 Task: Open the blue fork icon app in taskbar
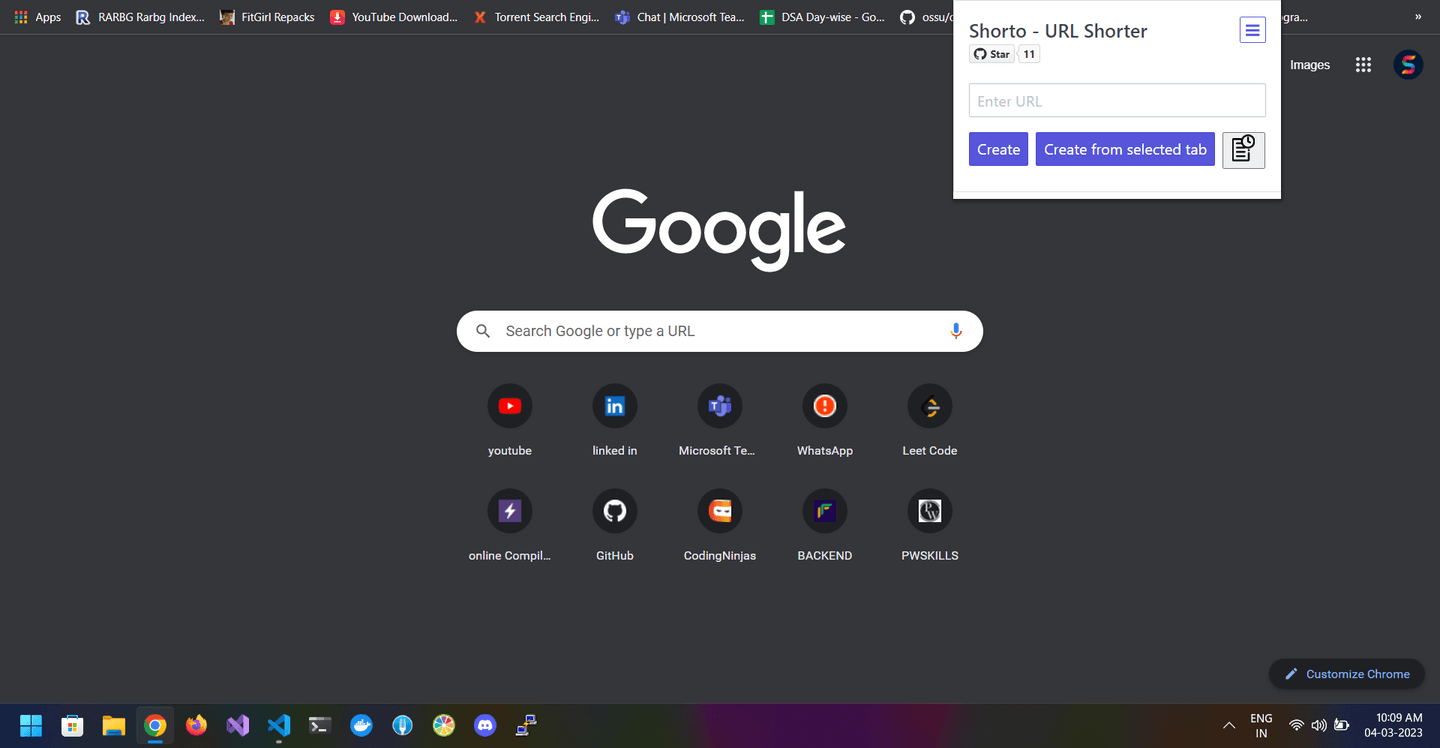pyautogui.click(x=403, y=725)
